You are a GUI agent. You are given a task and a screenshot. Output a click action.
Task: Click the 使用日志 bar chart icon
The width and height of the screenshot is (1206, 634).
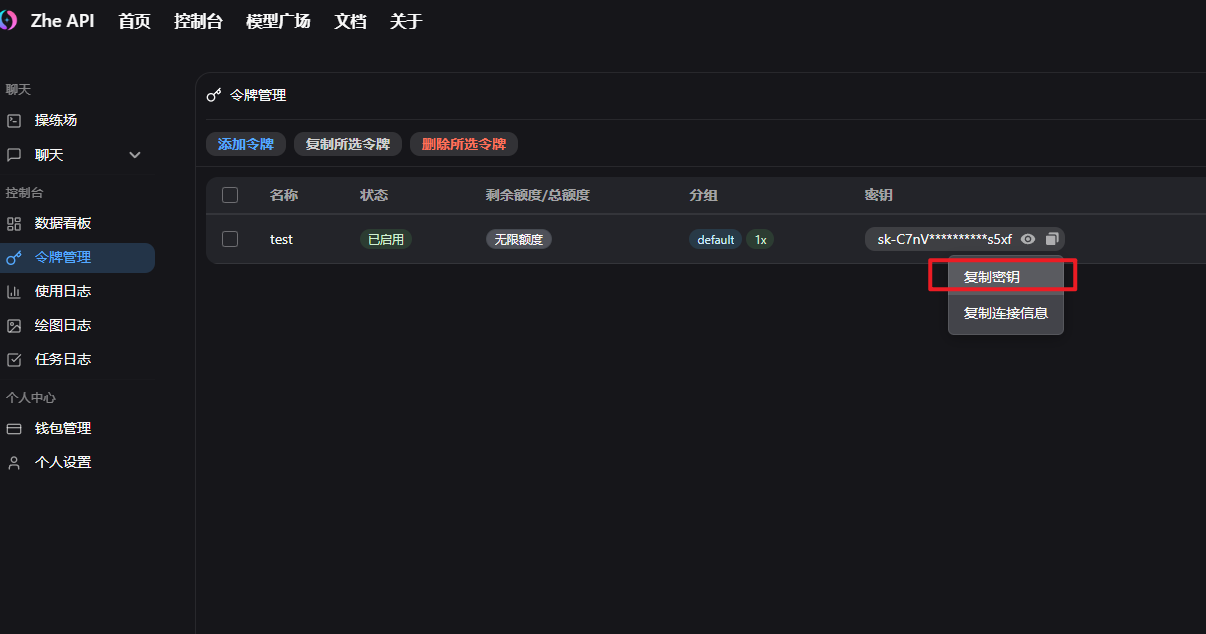pos(14,291)
